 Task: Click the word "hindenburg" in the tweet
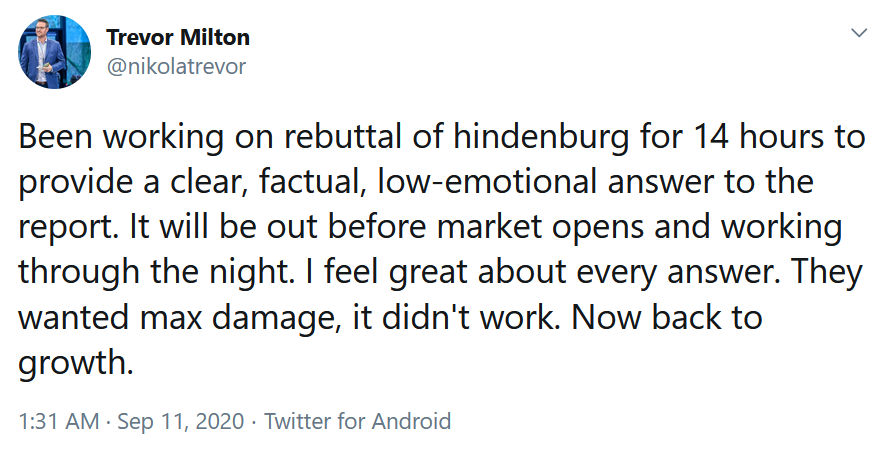[x=541, y=137]
